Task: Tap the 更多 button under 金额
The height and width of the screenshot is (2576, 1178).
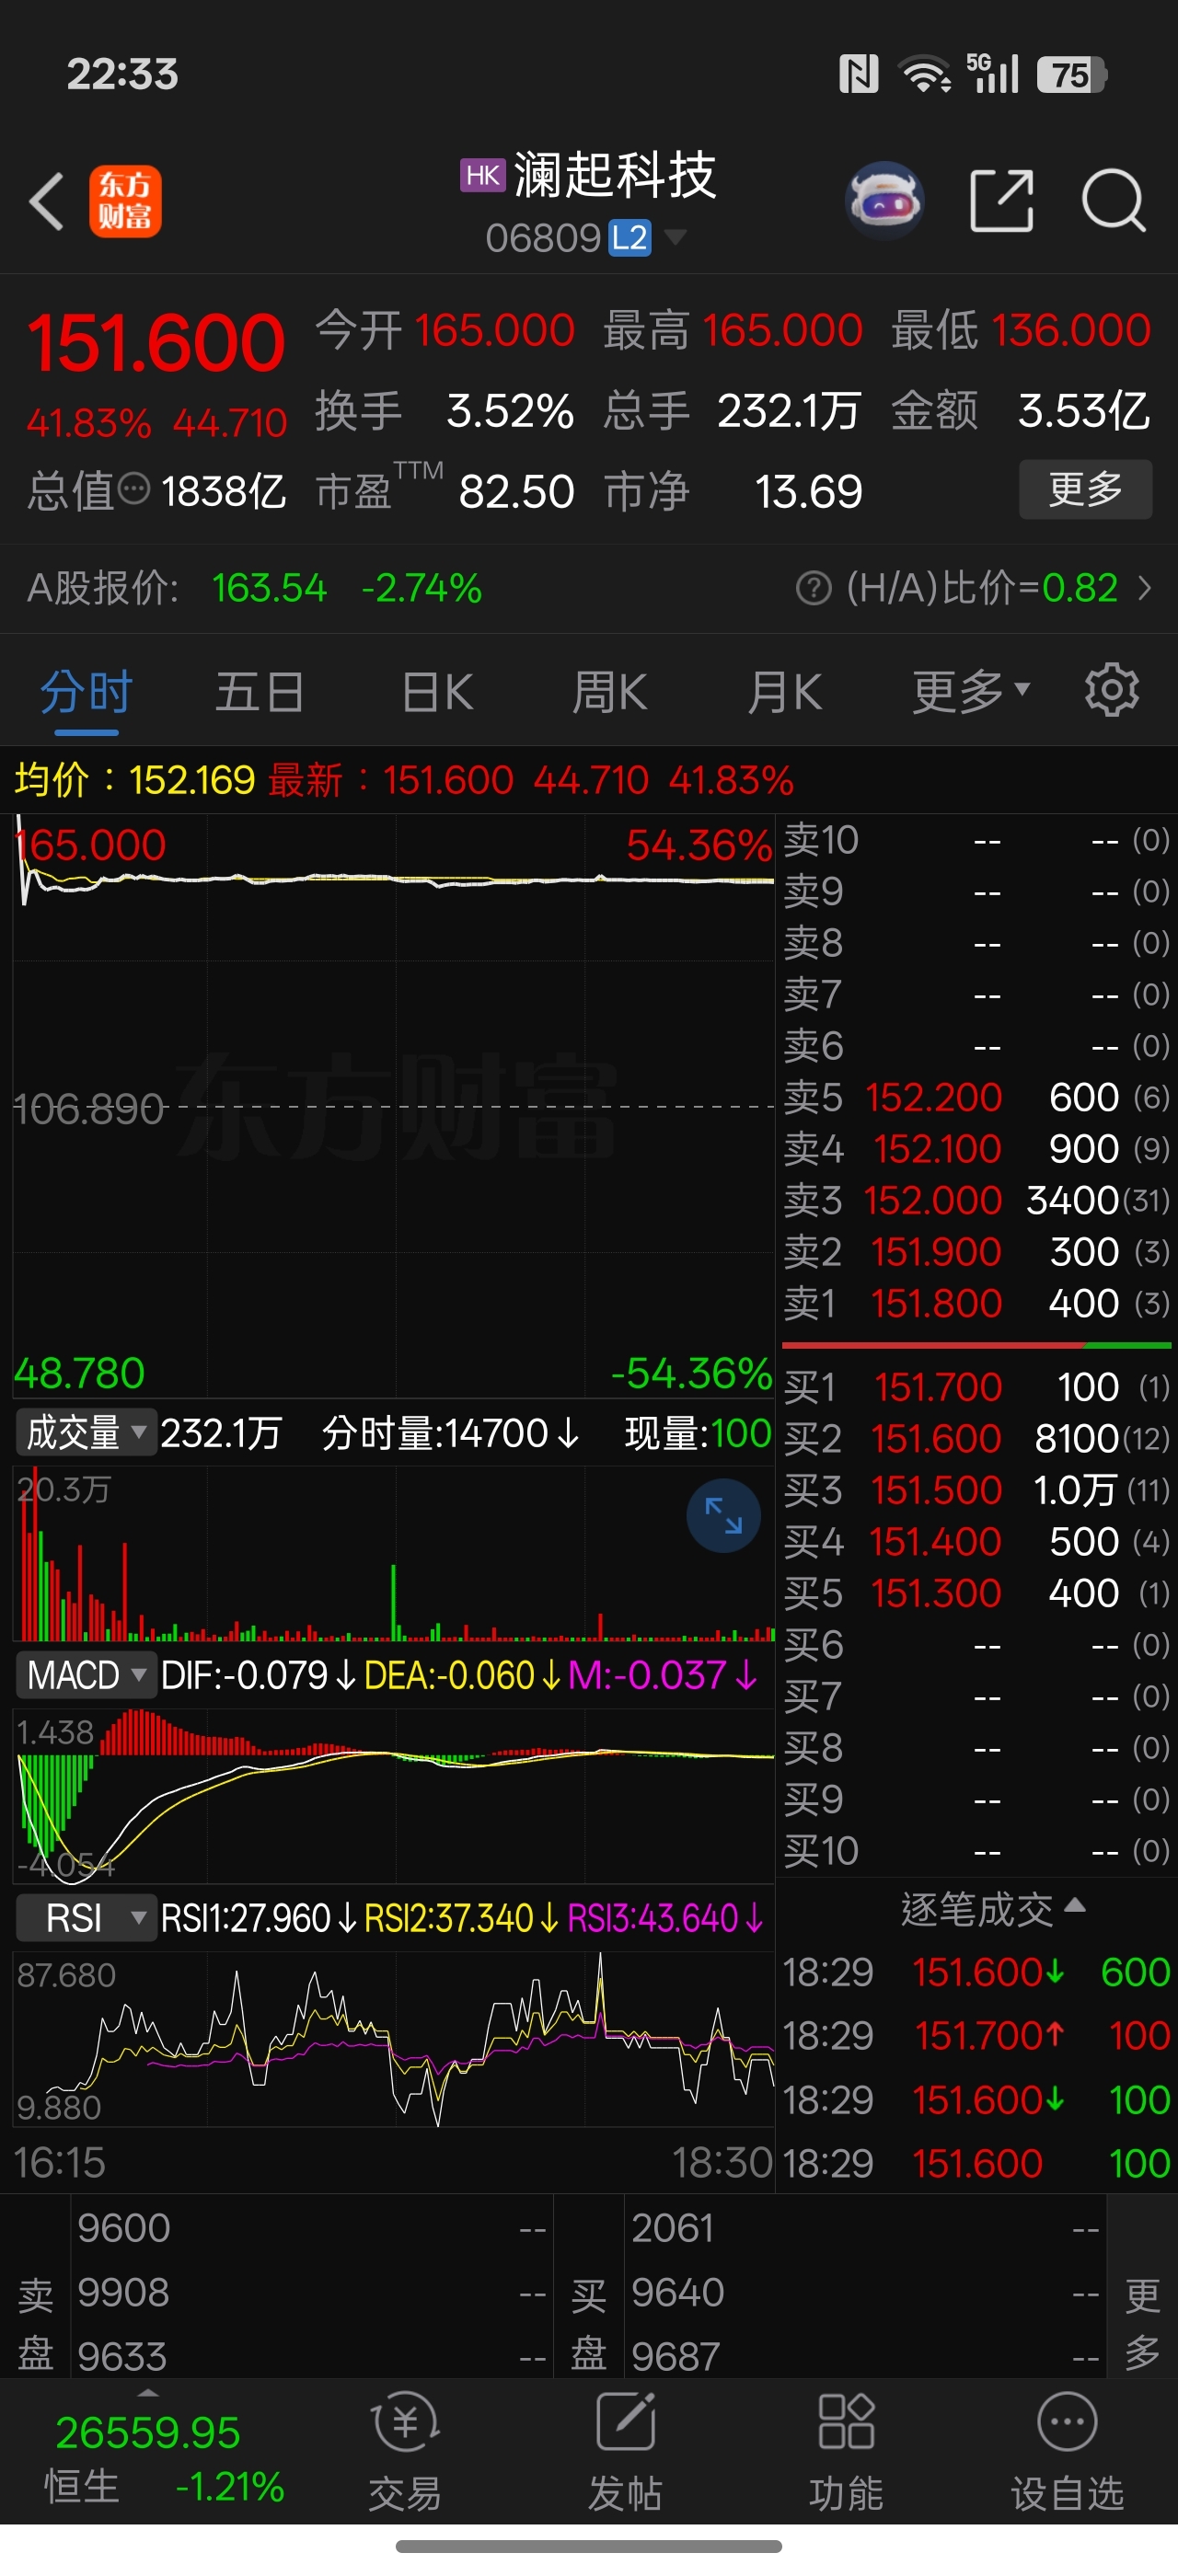Action: pos(1085,489)
